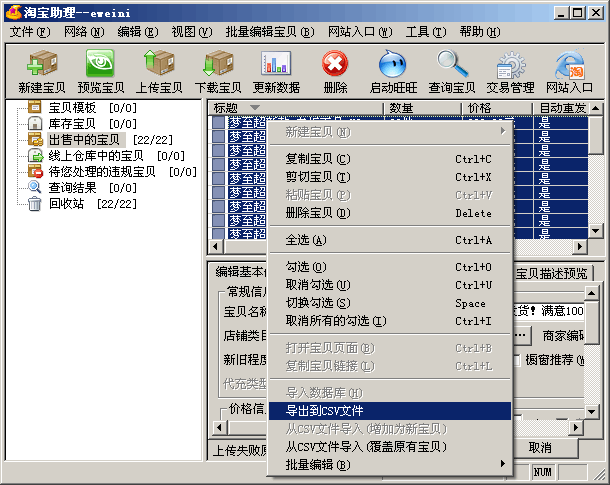Image resolution: width=610 pixels, height=485 pixels.
Task: Click edit panel scrollbar up arrow
Action: [591, 293]
